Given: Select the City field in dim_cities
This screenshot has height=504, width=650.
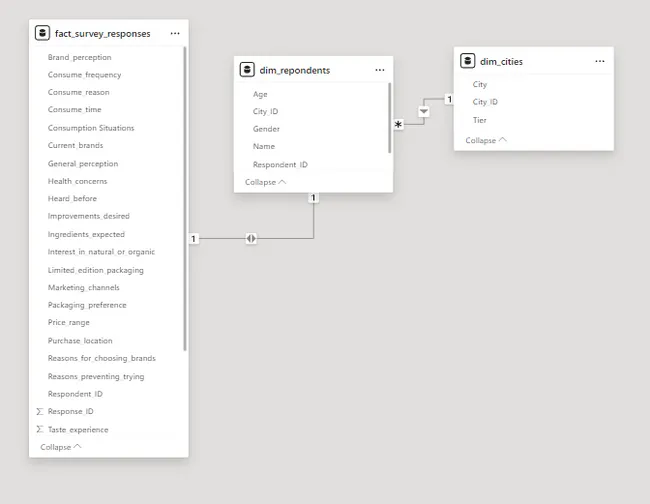Looking at the screenshot, I should click(x=480, y=84).
